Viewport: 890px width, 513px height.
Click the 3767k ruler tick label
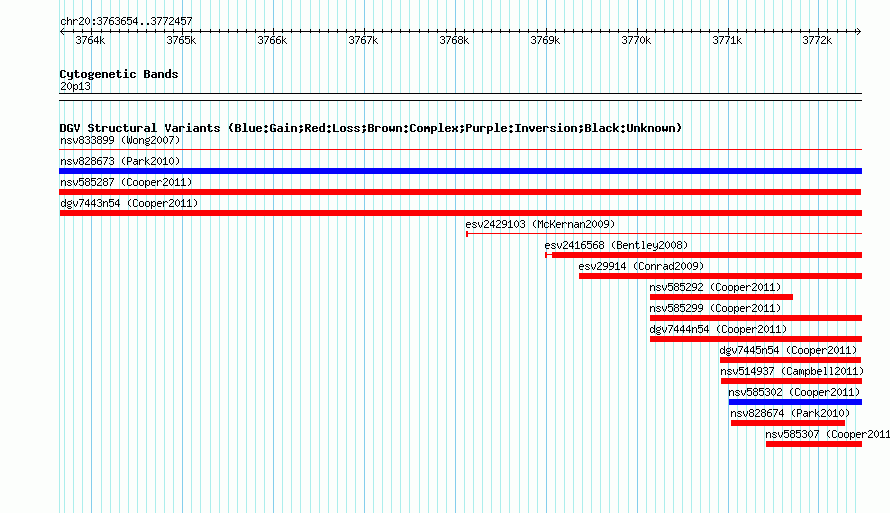[363, 40]
